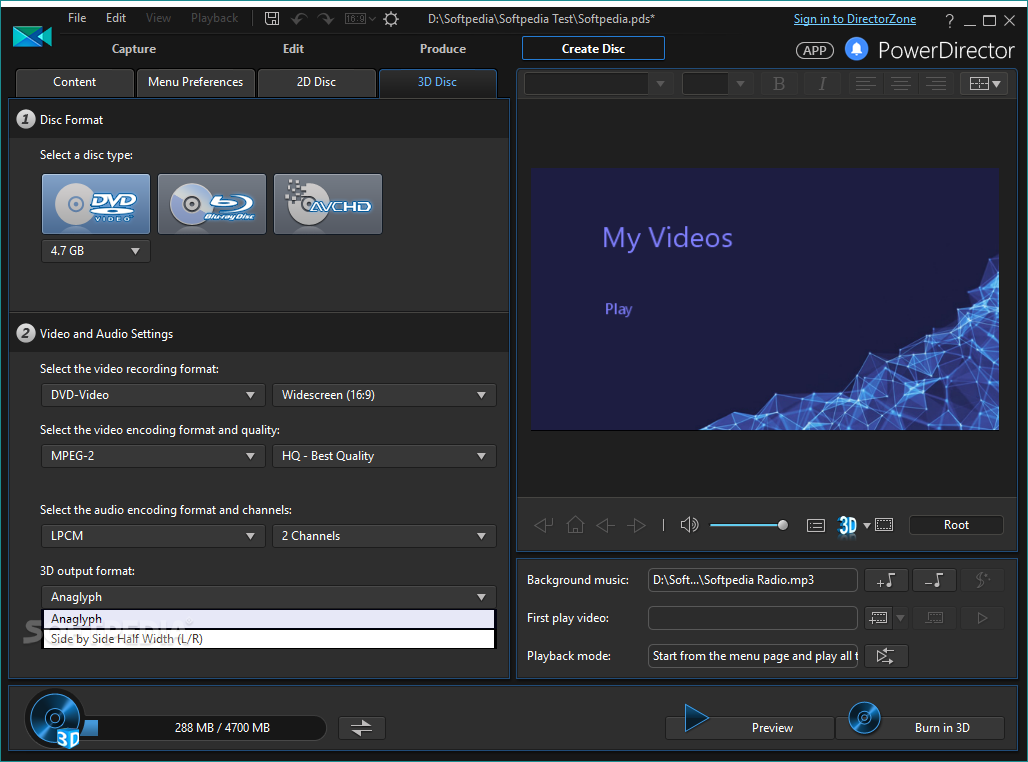
Task: Collapse the Anaglyph 3D output dropdown
Action: pos(269,597)
